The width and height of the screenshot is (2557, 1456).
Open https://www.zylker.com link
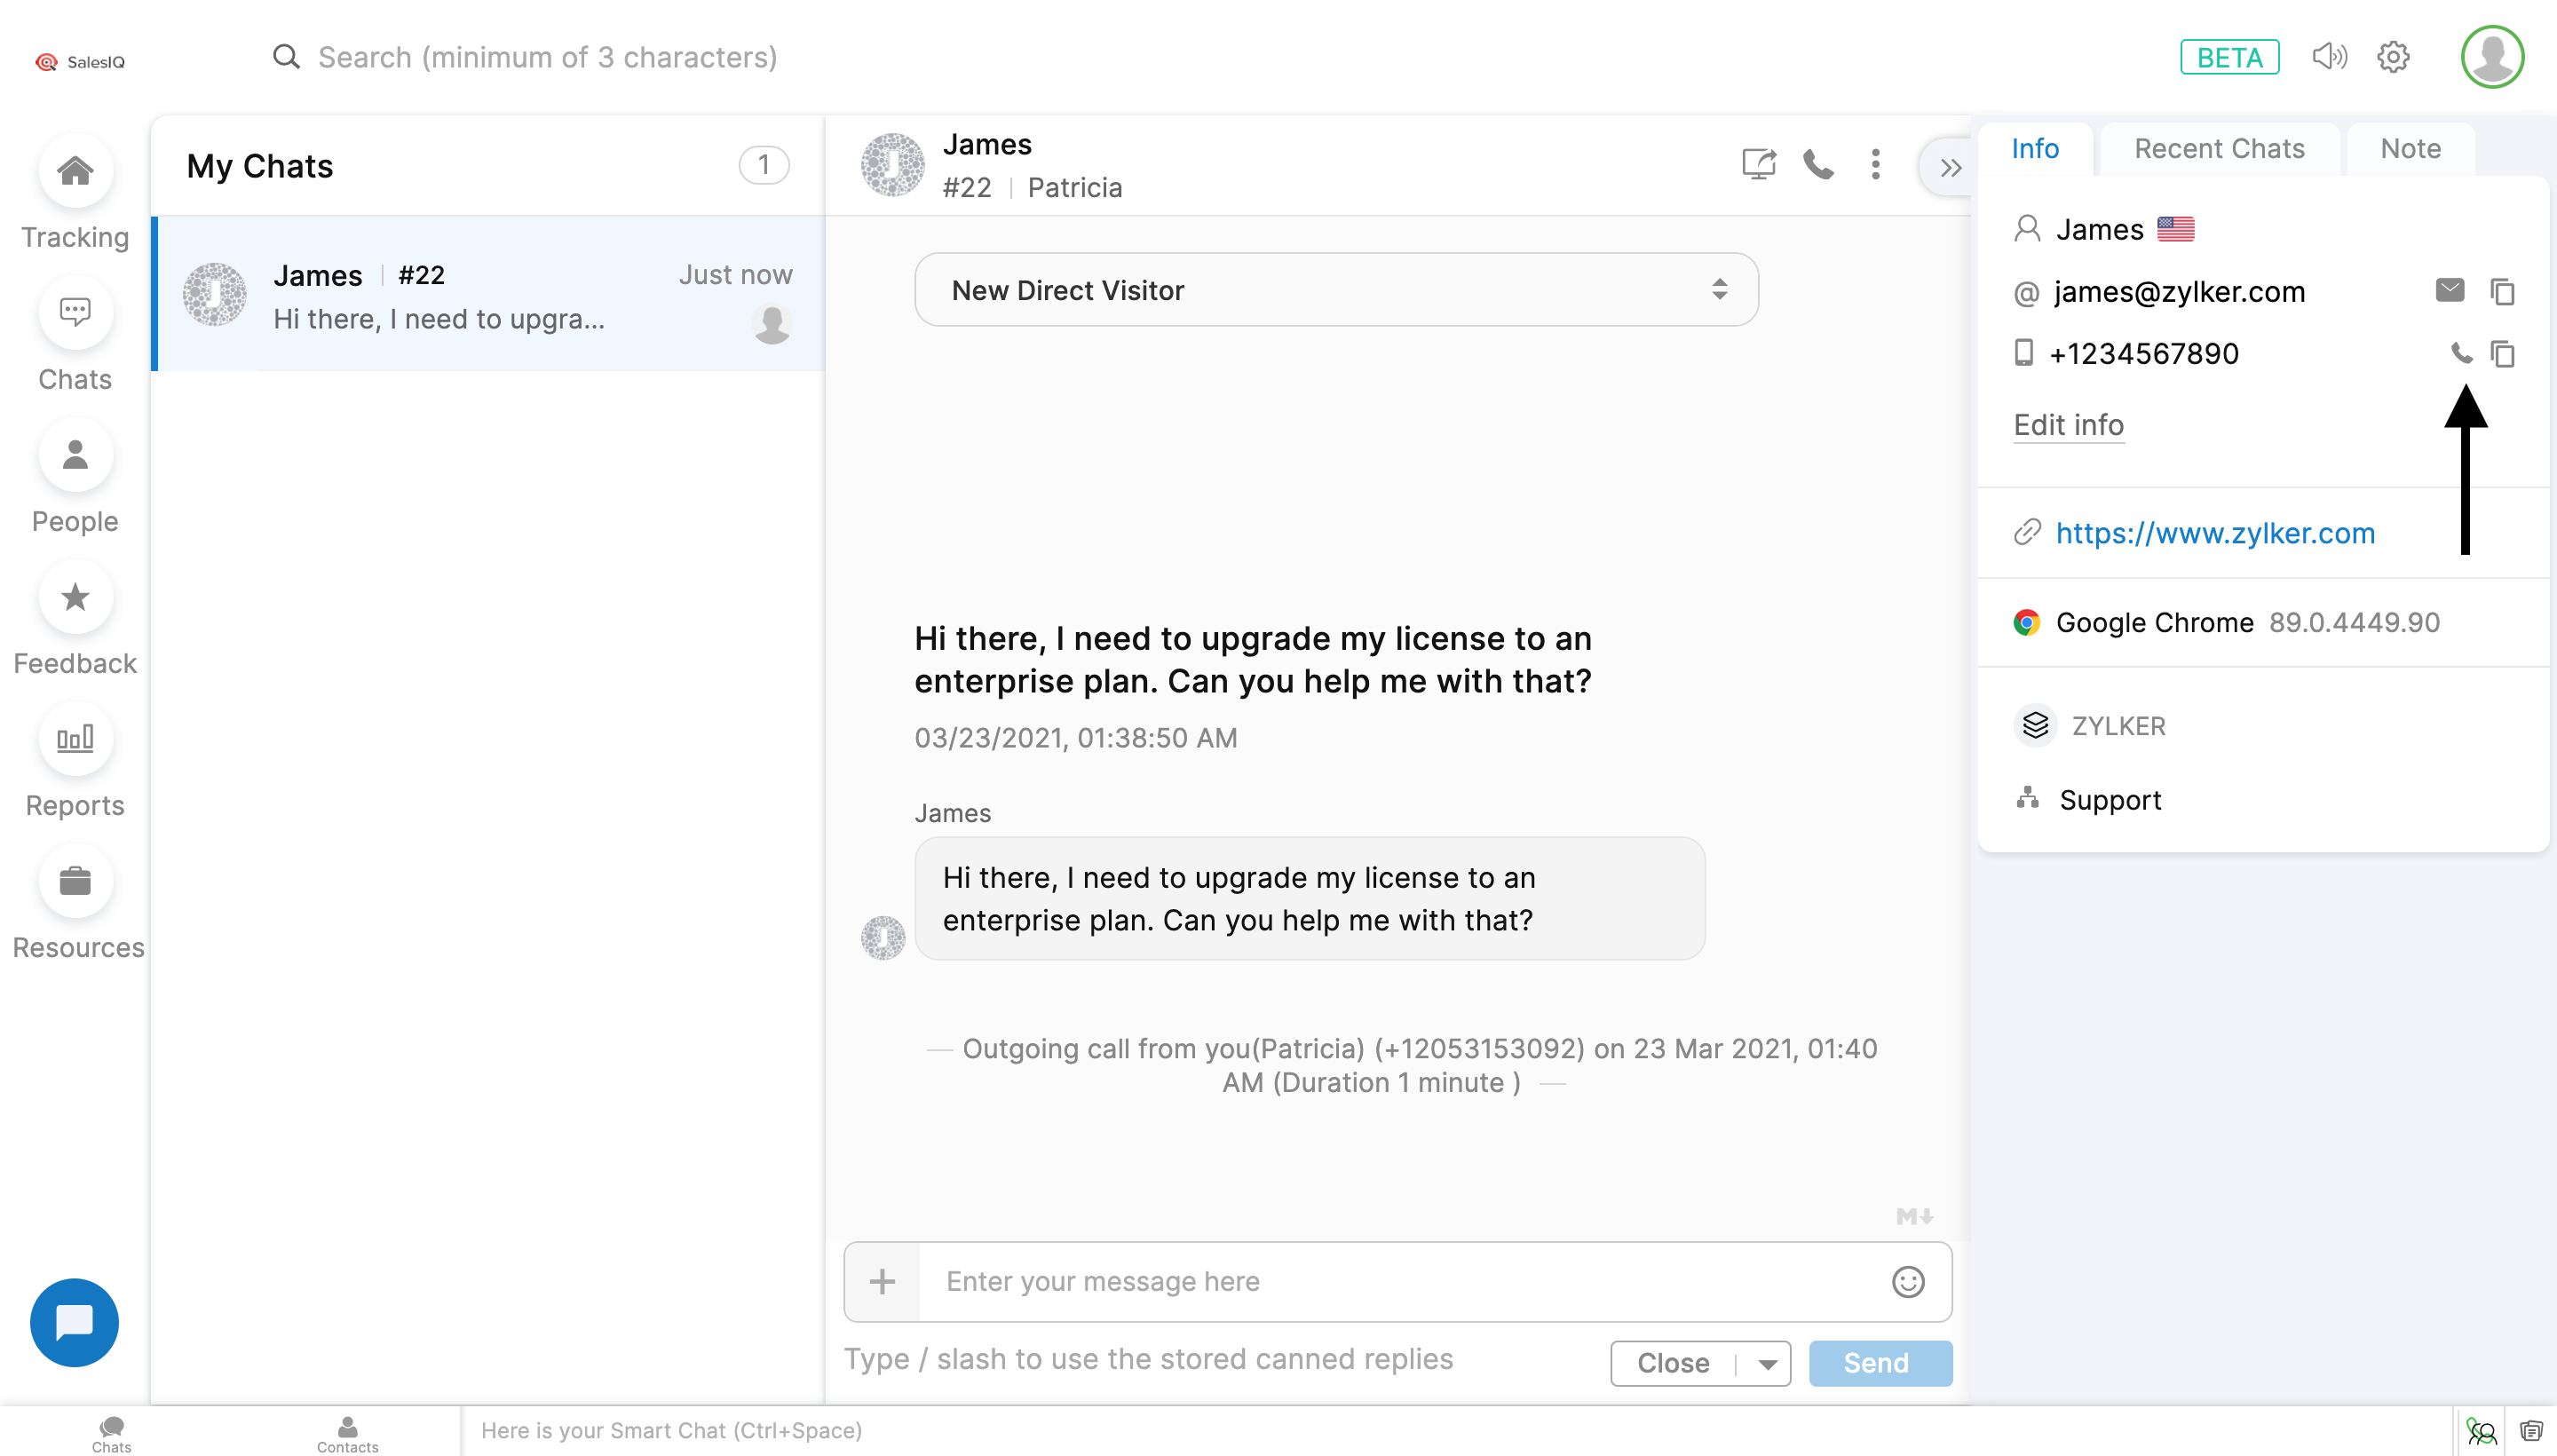2215,533
